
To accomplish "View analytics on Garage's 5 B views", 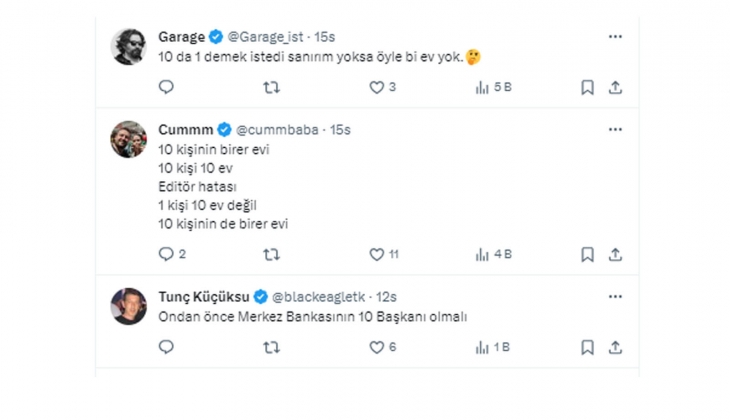I will 482,87.
